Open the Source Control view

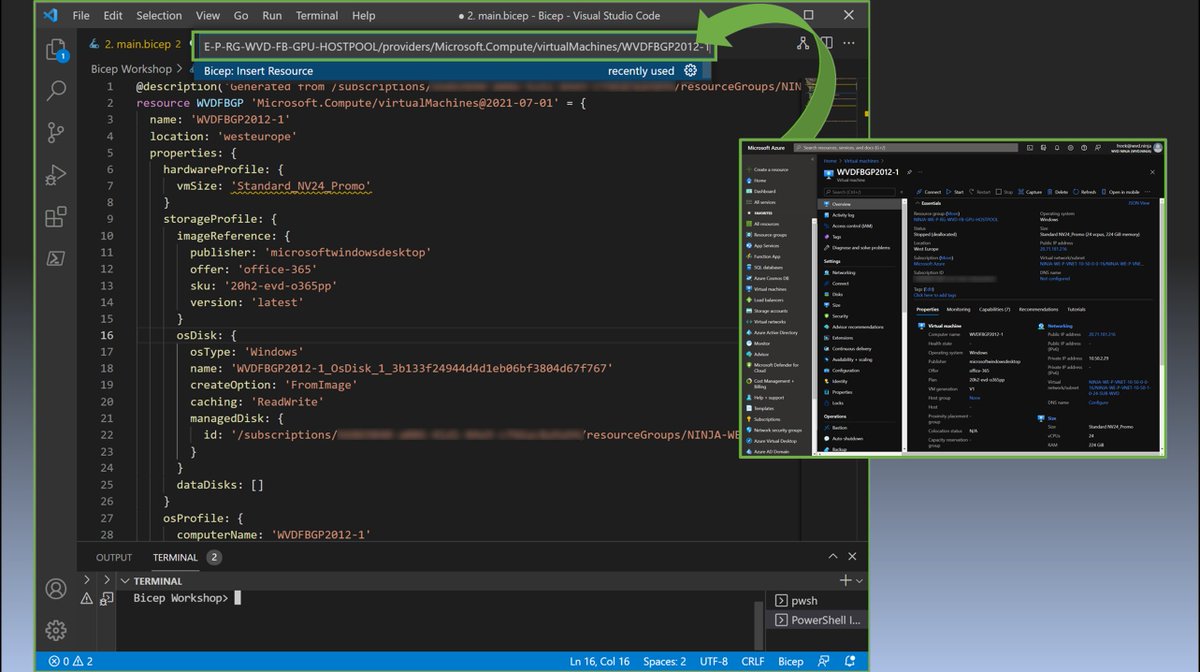pyautogui.click(x=56, y=133)
